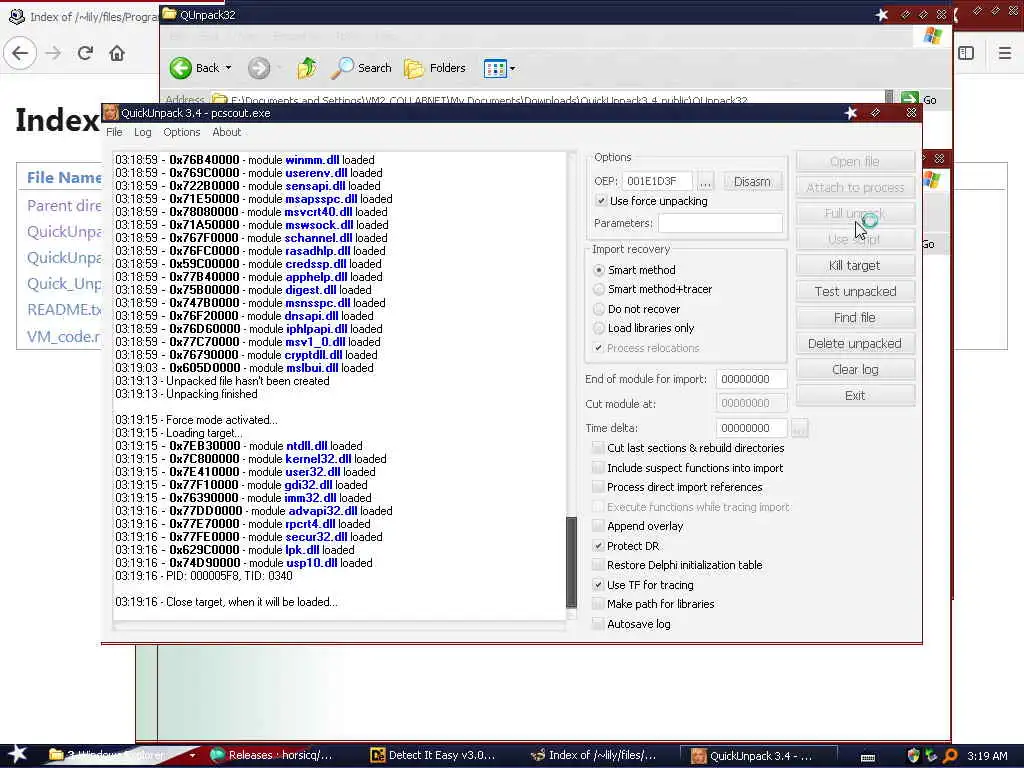Click the Test unpacked button
The width and height of the screenshot is (1024, 768).
[855, 291]
